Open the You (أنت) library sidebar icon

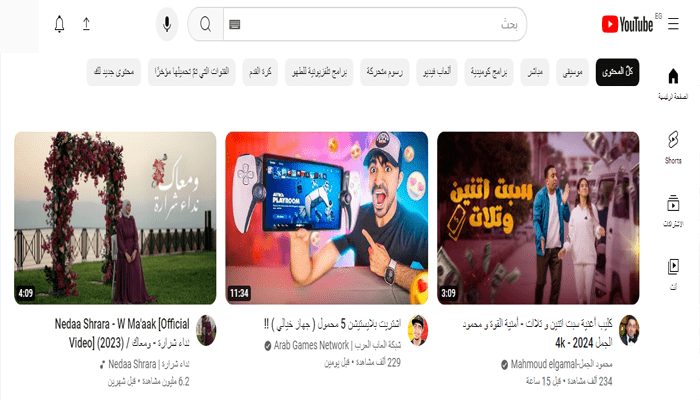coord(673,274)
